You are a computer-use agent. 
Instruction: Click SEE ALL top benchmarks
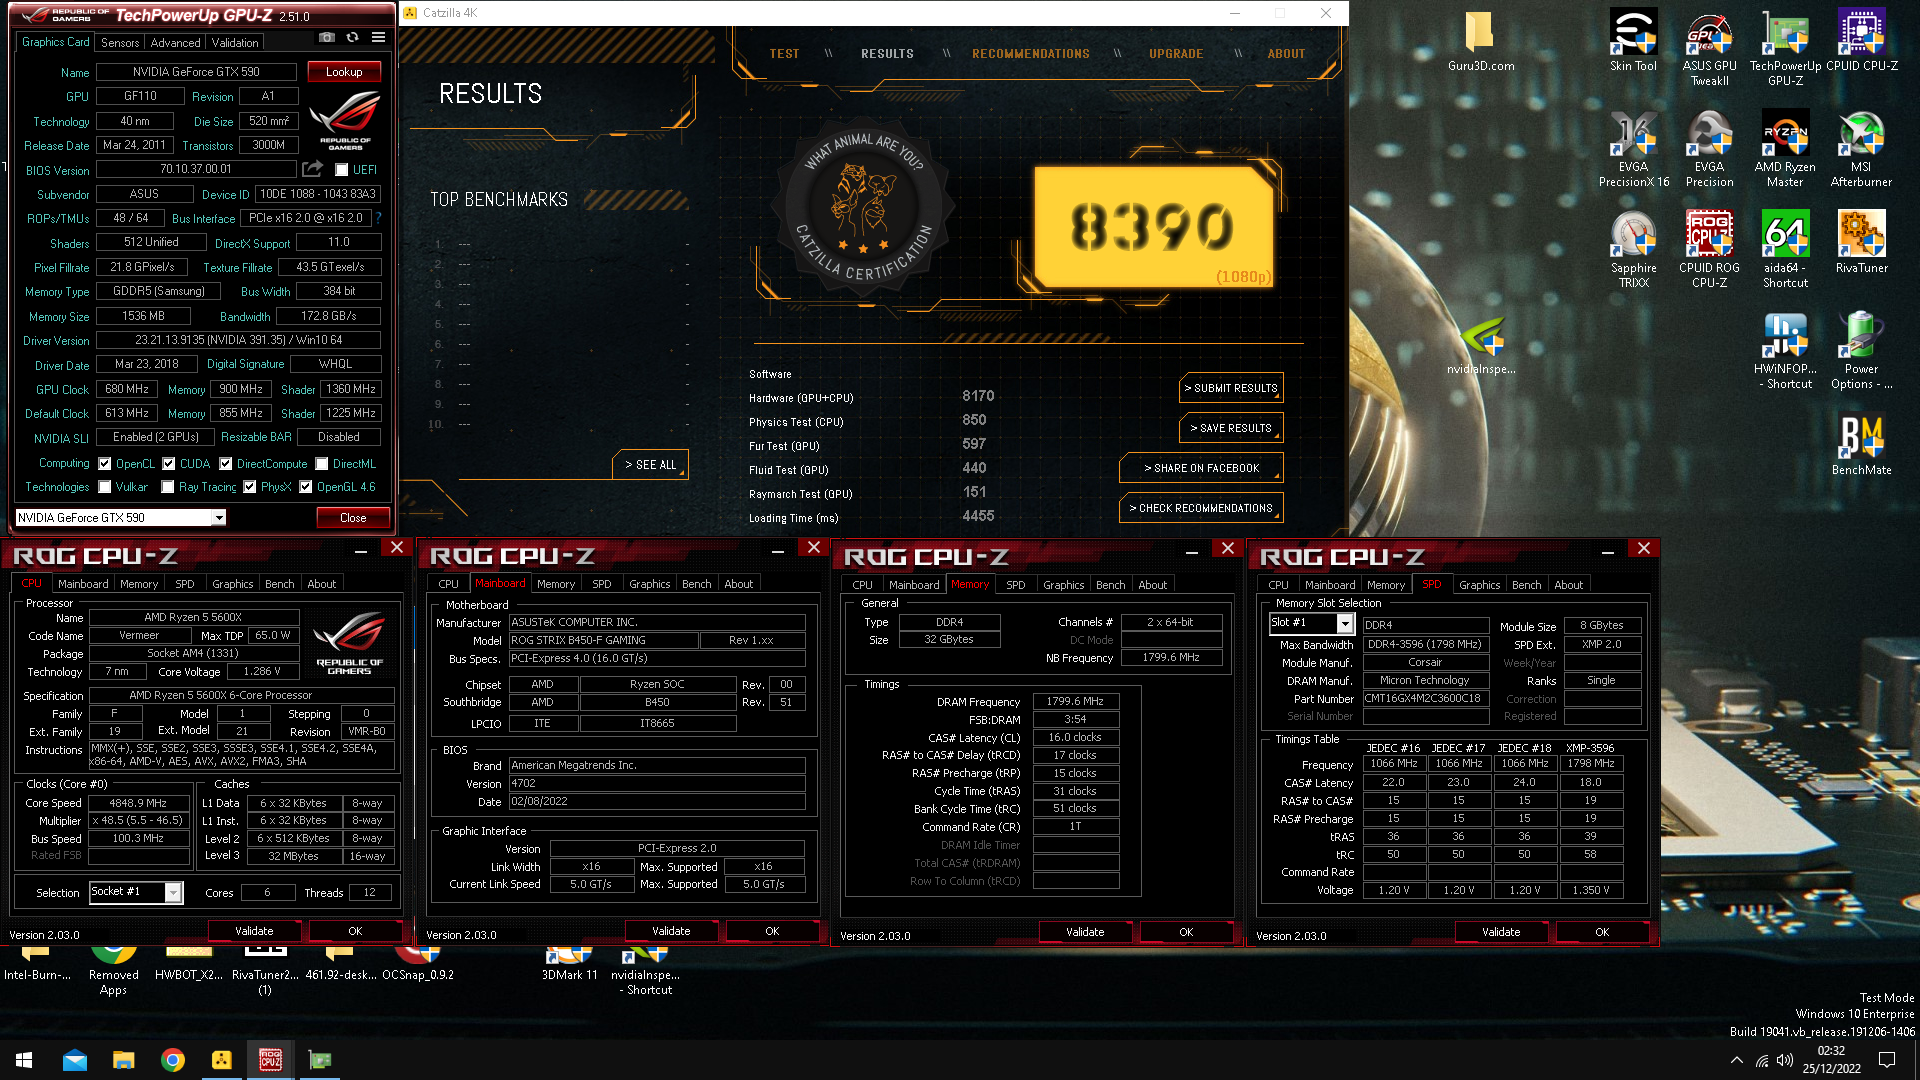[x=650, y=465]
